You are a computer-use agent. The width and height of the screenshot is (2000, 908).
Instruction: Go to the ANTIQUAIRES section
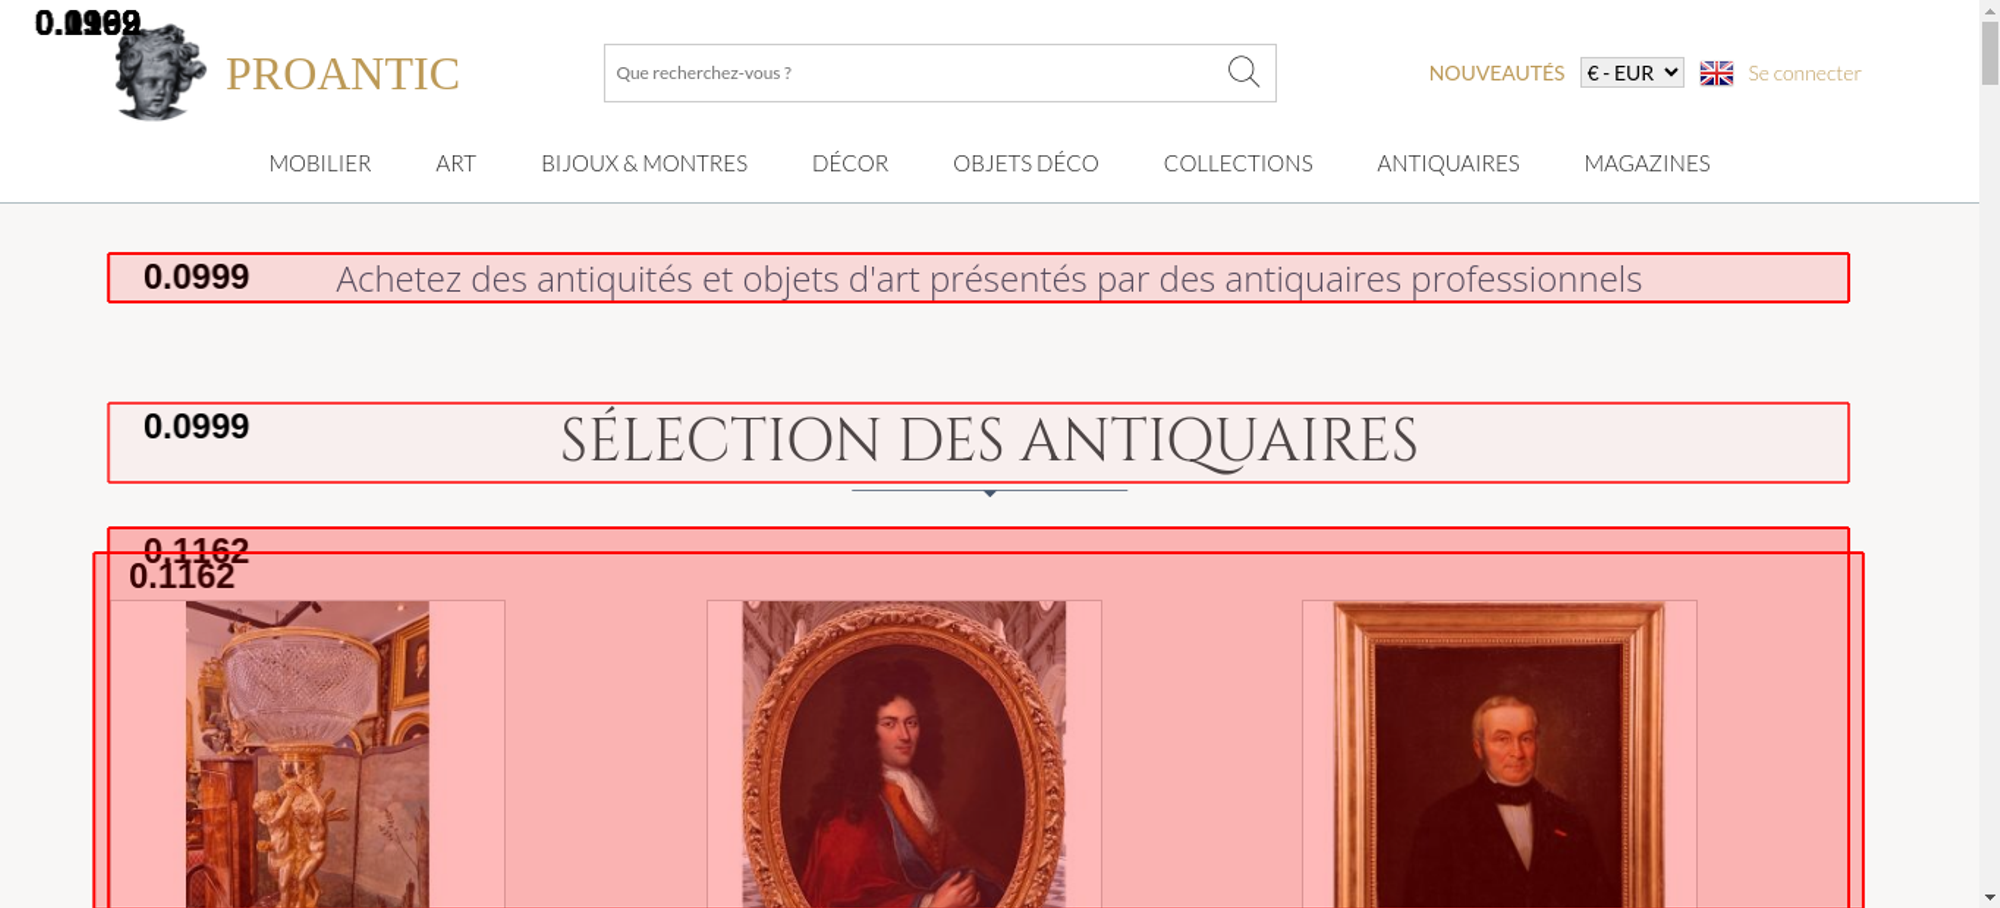click(1448, 163)
